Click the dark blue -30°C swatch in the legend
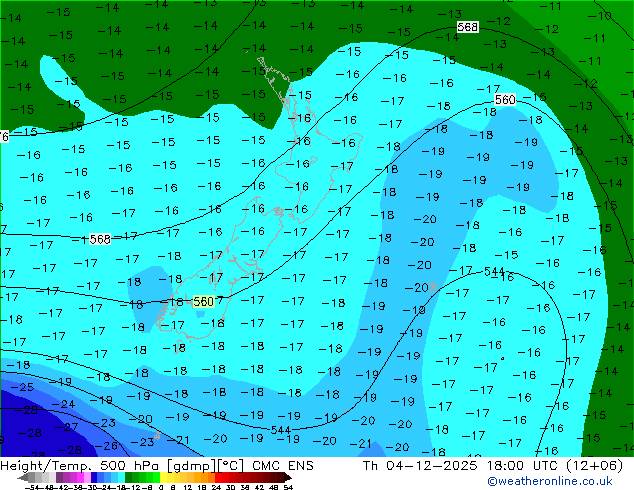This screenshot has width=634, height=490. [x=94, y=478]
